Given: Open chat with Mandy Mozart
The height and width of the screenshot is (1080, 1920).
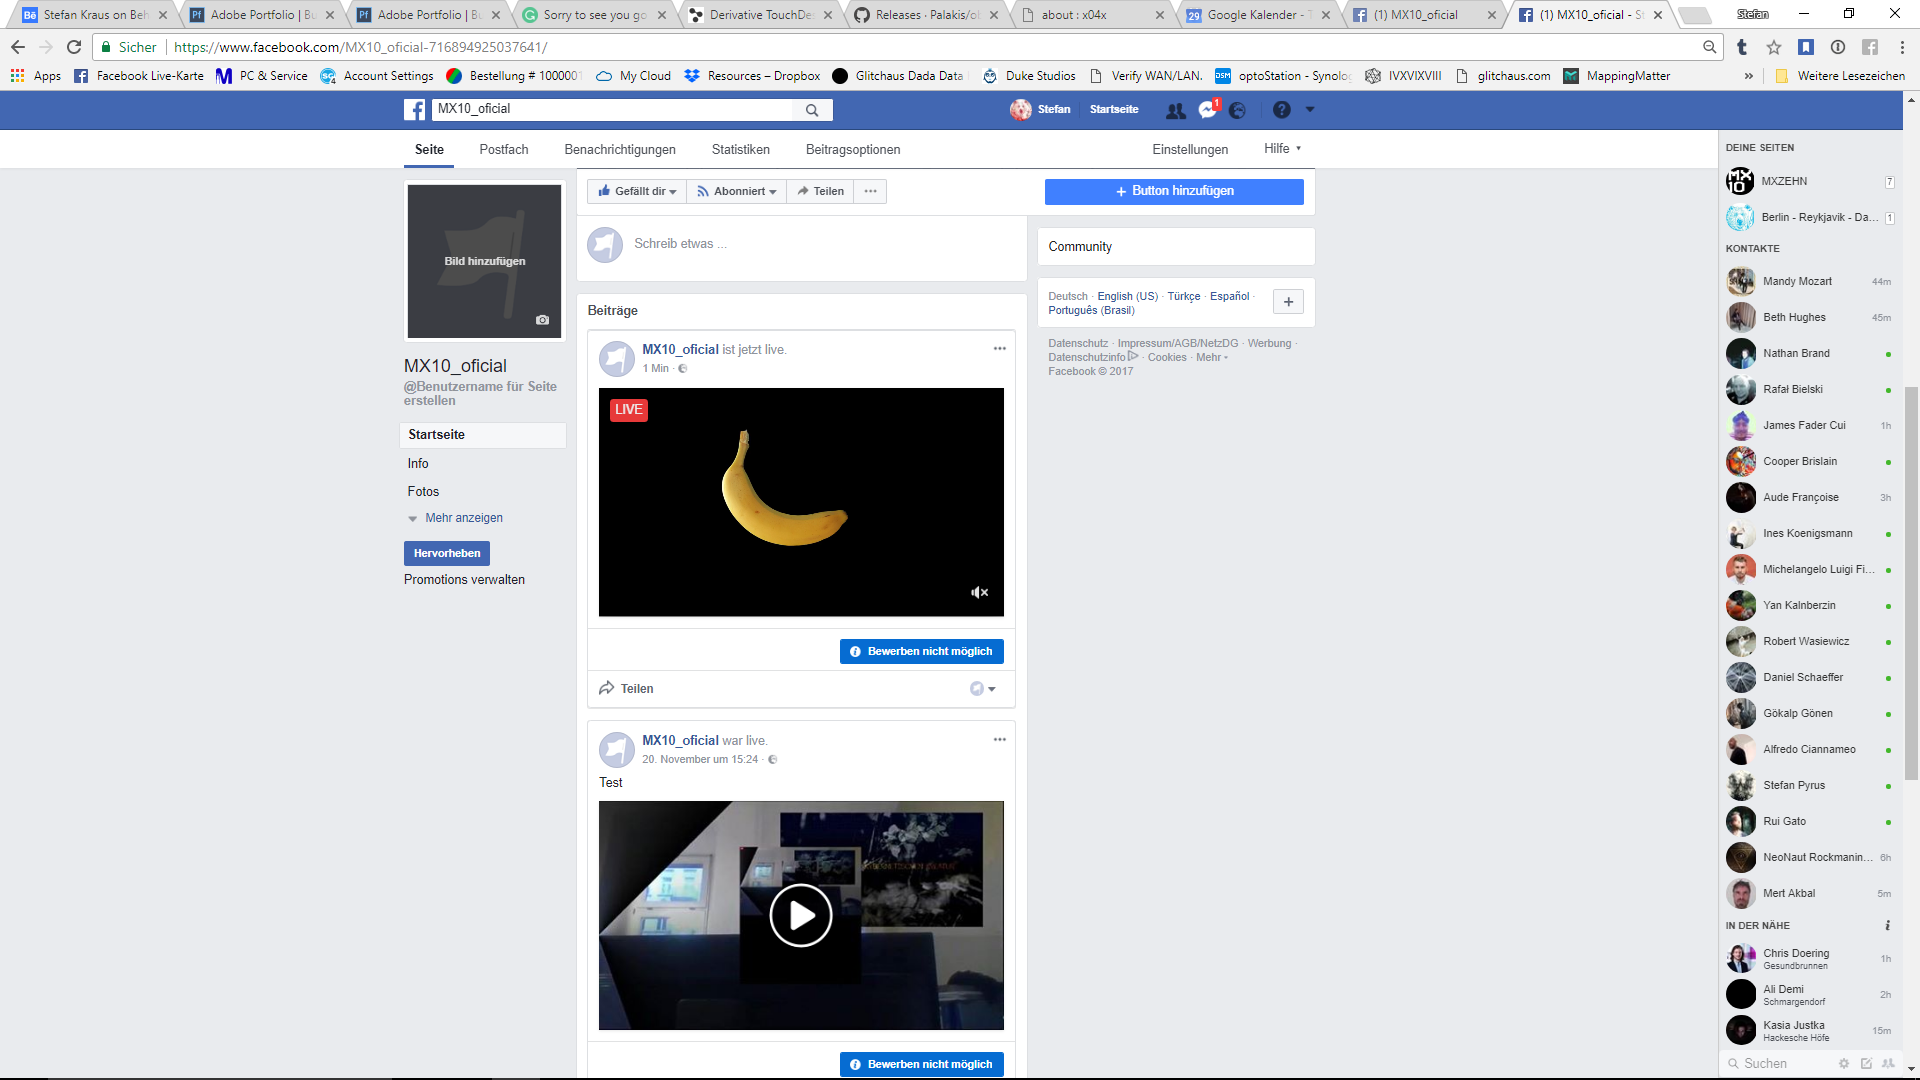Looking at the screenshot, I should tap(1810, 282).
